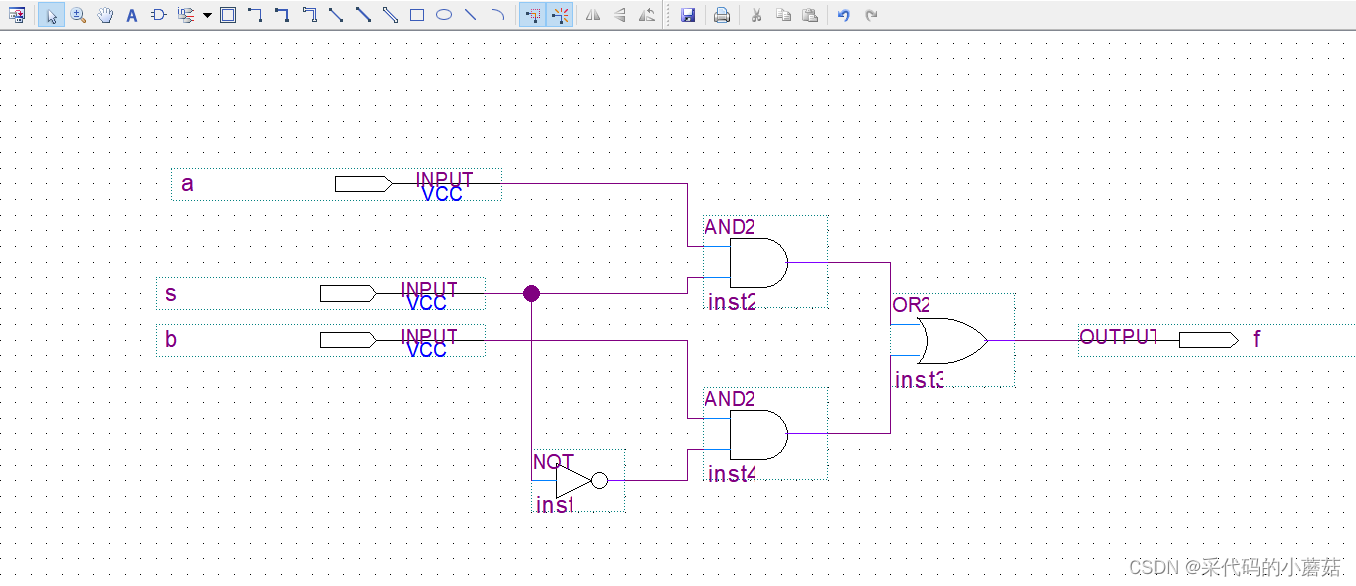Click the Redo arrow

[x=871, y=15]
